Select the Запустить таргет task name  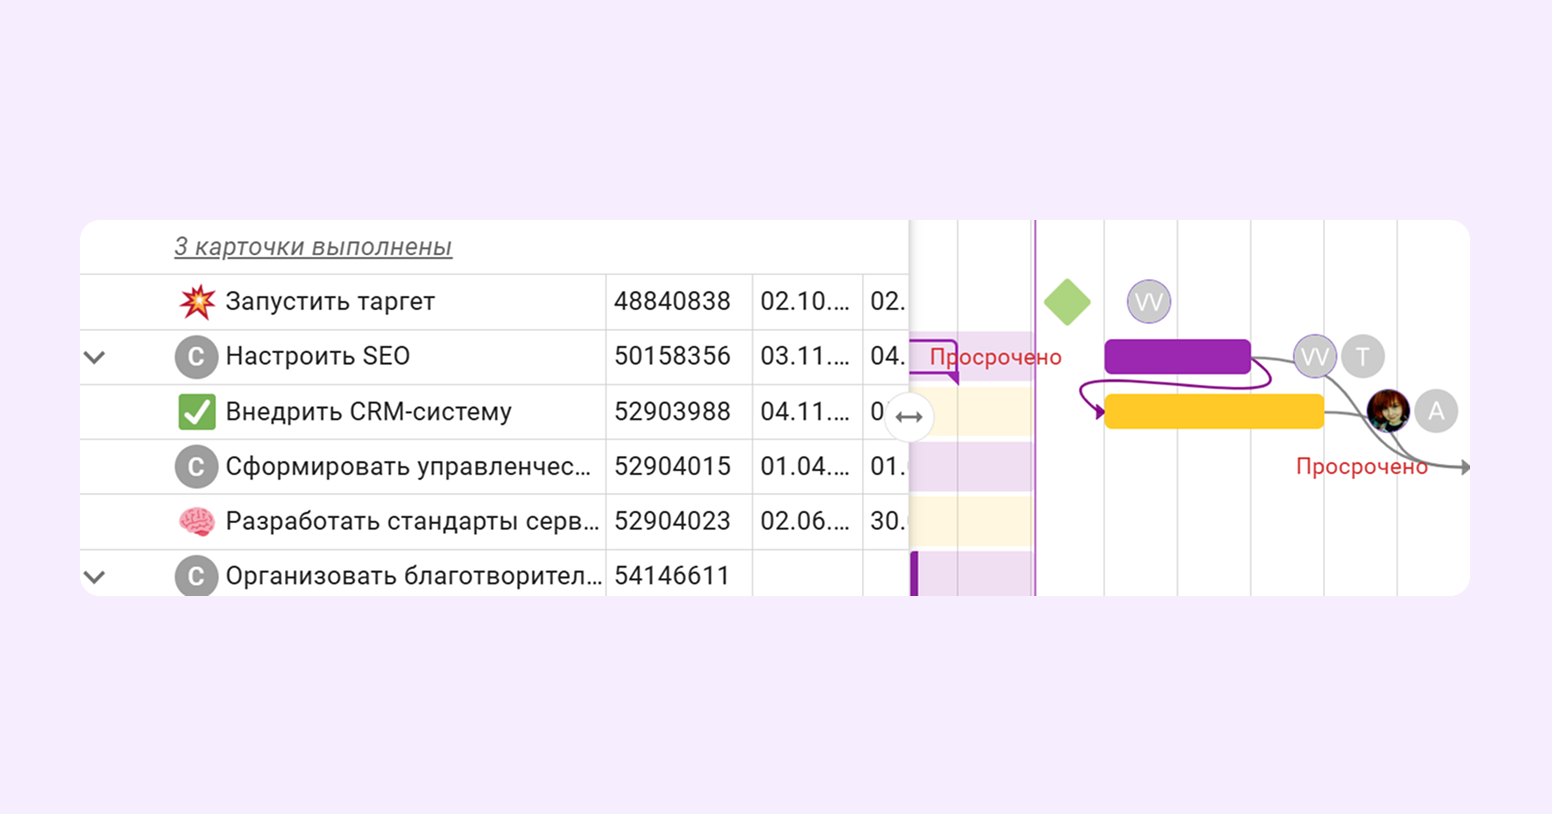tap(330, 301)
